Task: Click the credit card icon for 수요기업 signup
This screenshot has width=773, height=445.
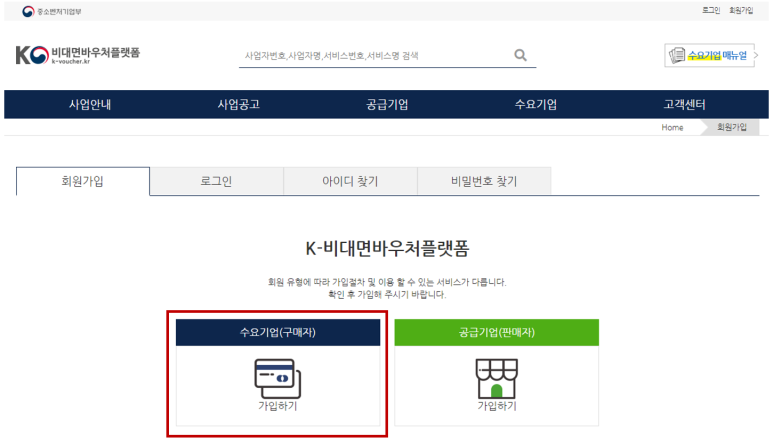Action: [278, 378]
